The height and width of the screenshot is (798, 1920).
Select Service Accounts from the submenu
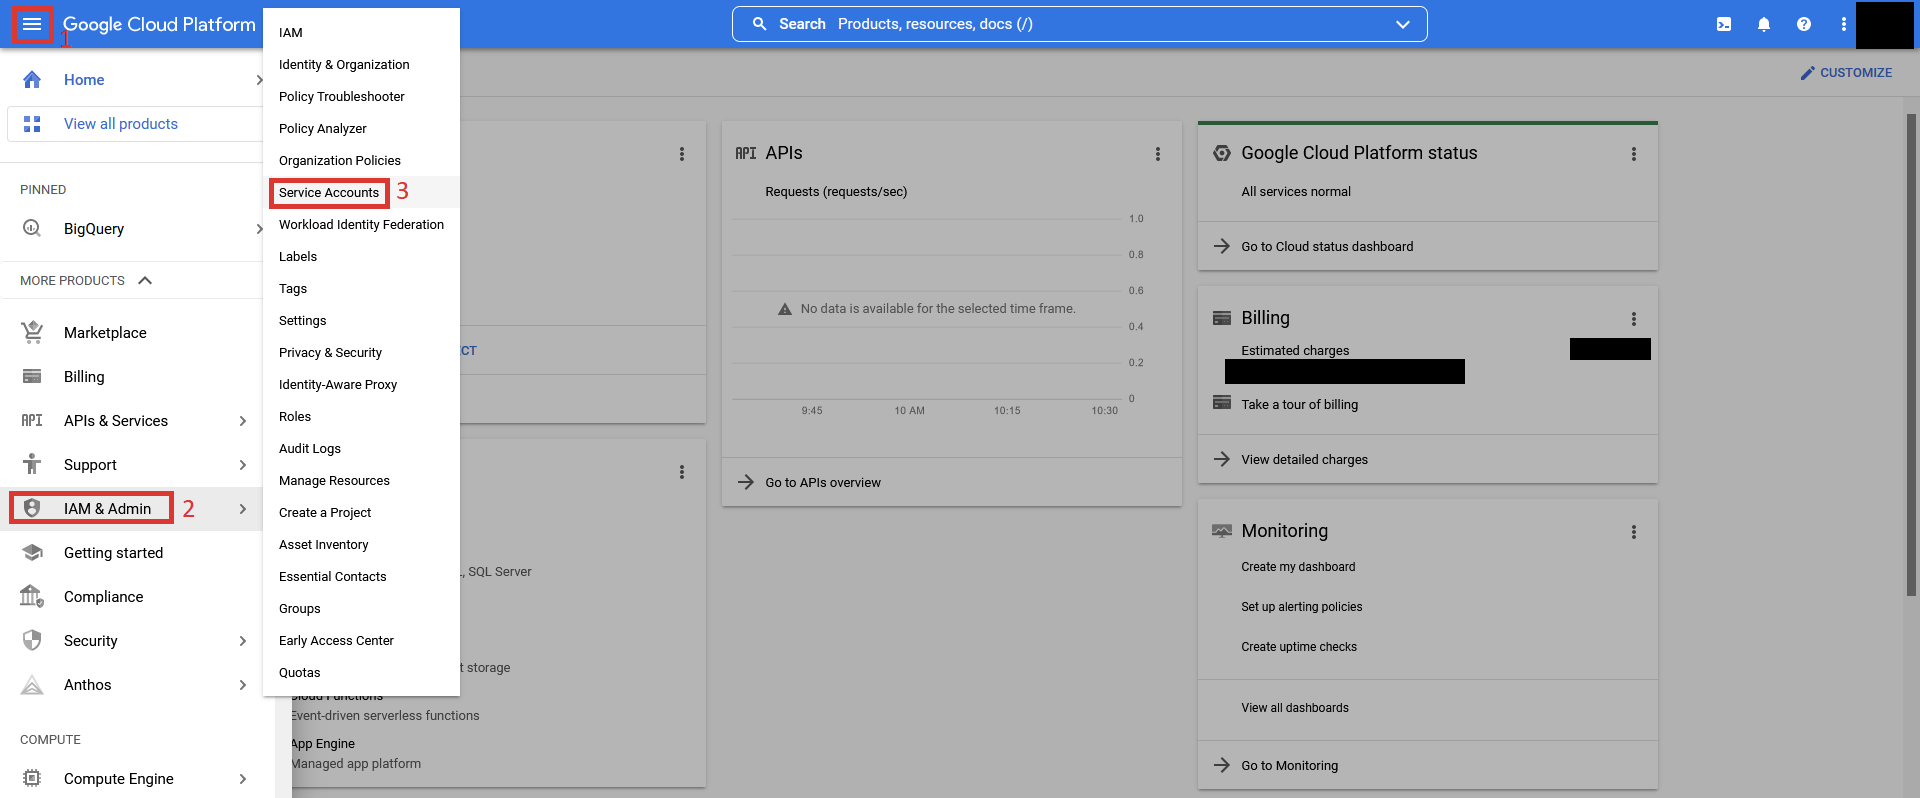361,192
